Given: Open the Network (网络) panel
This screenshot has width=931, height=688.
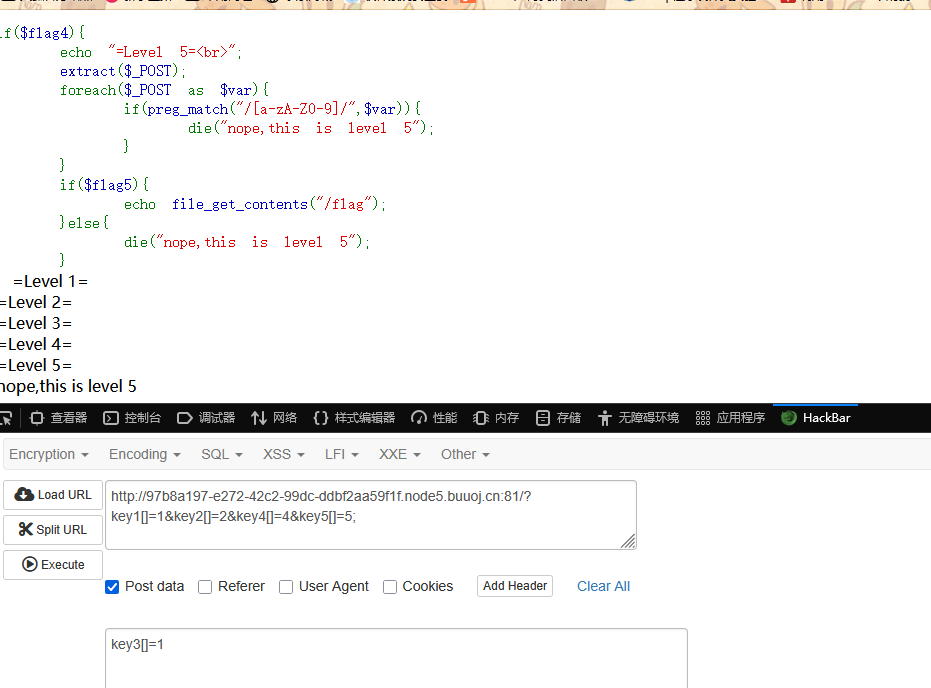Looking at the screenshot, I should 274,418.
